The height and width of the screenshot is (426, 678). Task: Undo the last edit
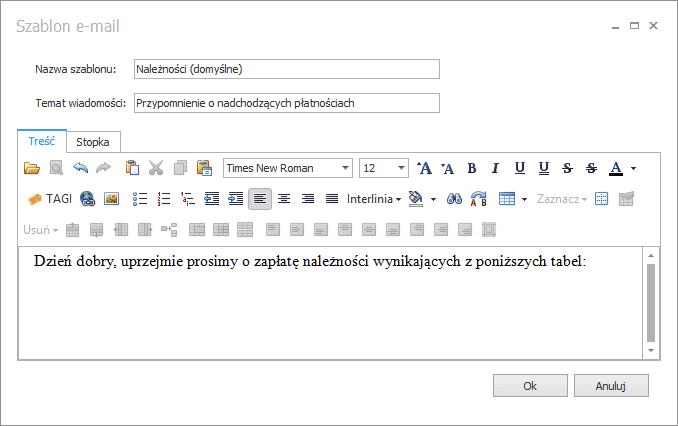[80, 167]
